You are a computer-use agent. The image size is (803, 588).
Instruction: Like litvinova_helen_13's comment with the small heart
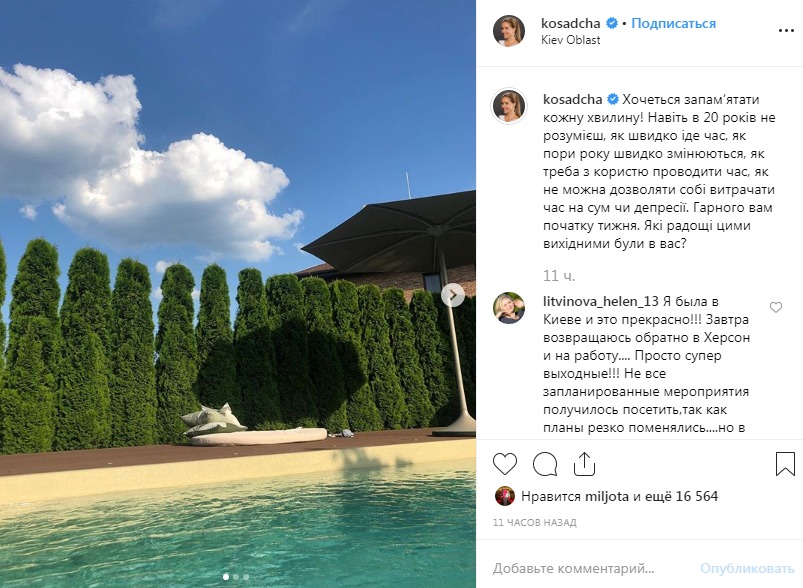pos(776,307)
